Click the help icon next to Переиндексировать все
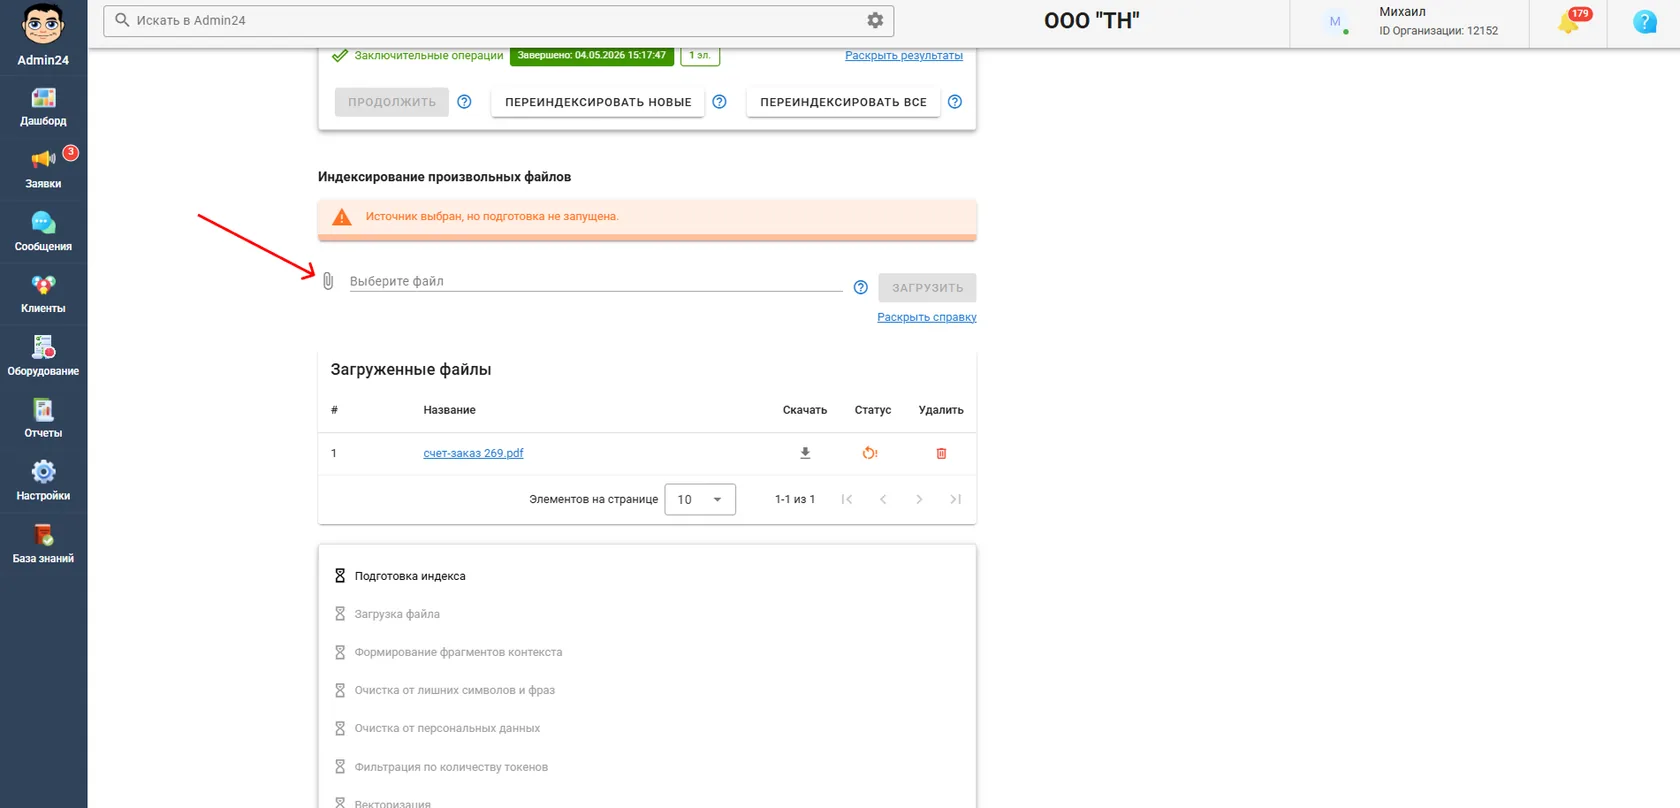This screenshot has height=808, width=1680. click(955, 102)
